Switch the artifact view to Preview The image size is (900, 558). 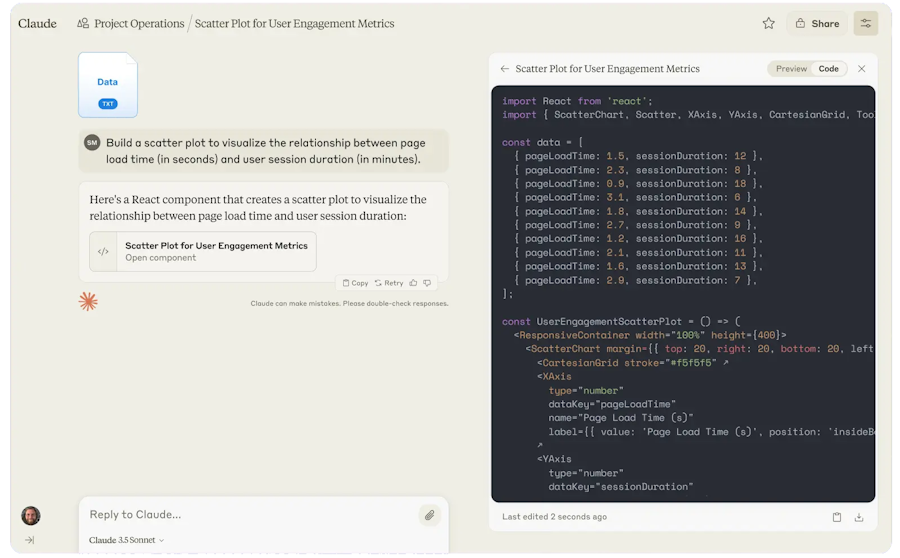click(791, 69)
